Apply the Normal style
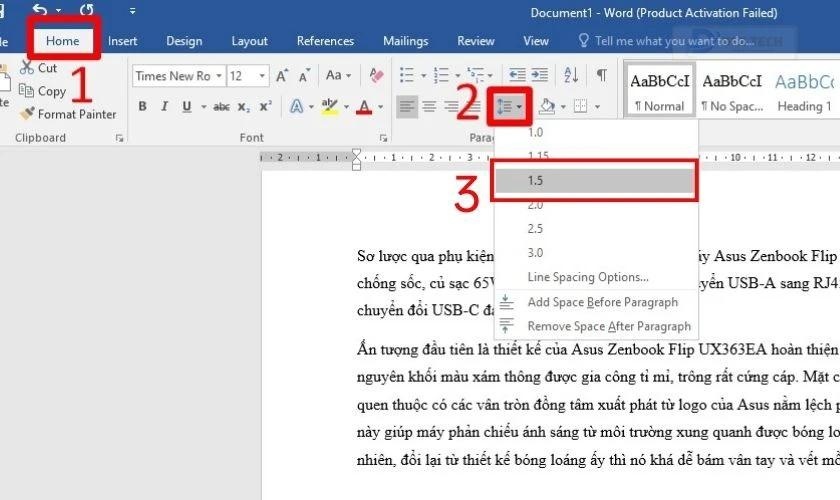Screen dimensions: 840x500 [x=659, y=89]
